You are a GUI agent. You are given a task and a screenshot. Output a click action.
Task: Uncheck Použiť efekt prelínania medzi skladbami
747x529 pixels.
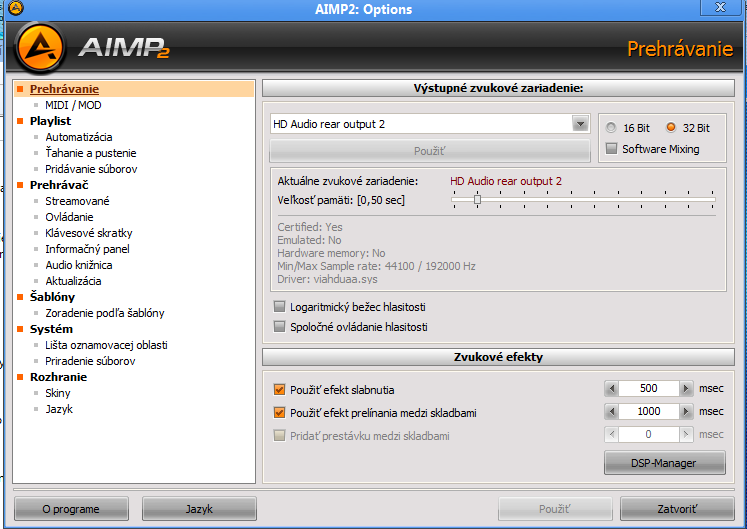[x=280, y=413]
